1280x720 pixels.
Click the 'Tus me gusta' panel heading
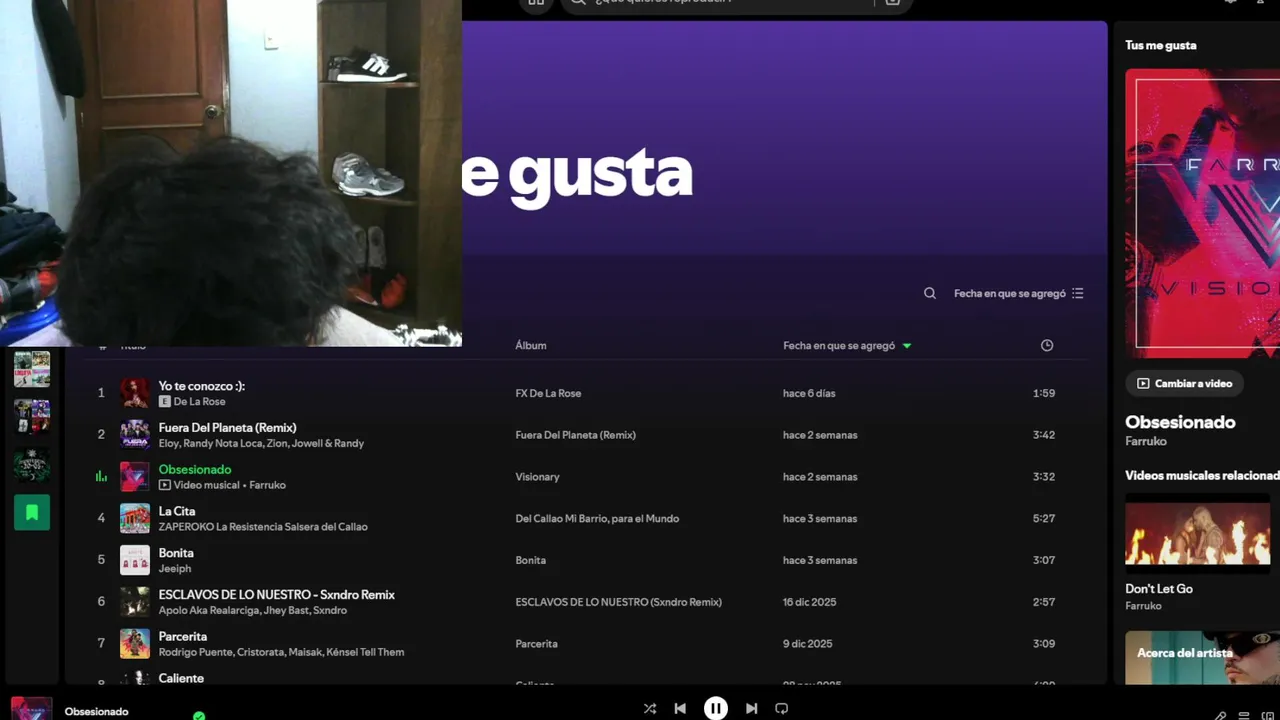[1161, 45]
